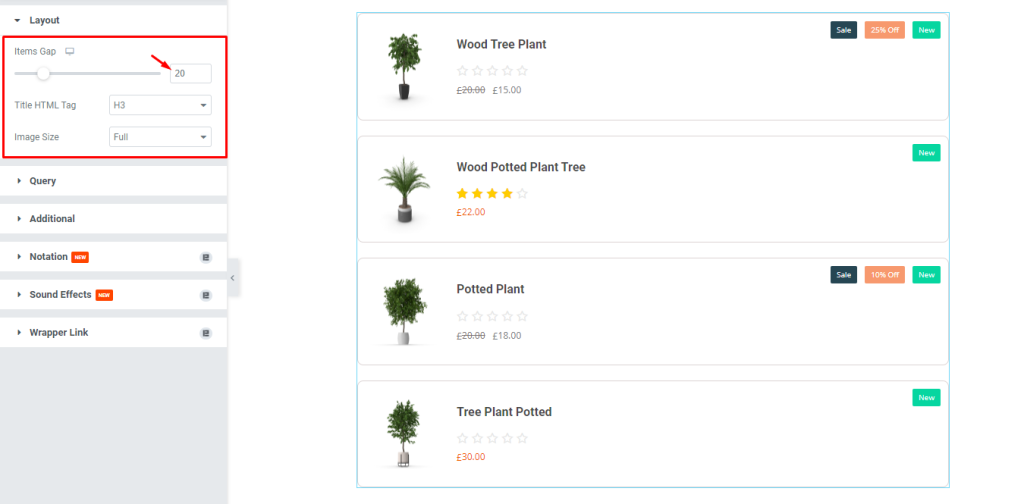The image size is (1024, 504).
Task: Collapse the editor panel with the arrow handle
Action: pyautogui.click(x=233, y=277)
